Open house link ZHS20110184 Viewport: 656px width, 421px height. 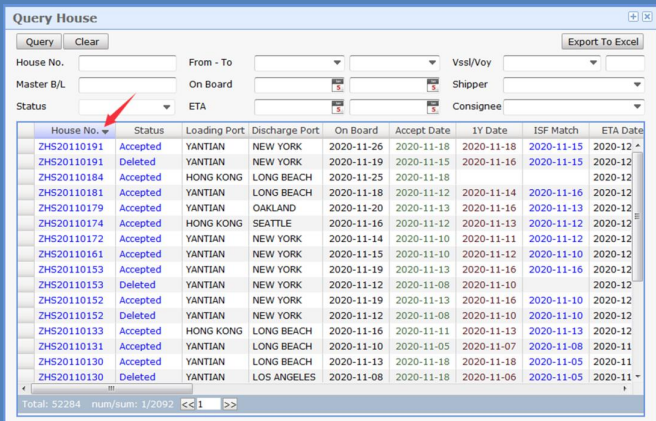pos(70,177)
